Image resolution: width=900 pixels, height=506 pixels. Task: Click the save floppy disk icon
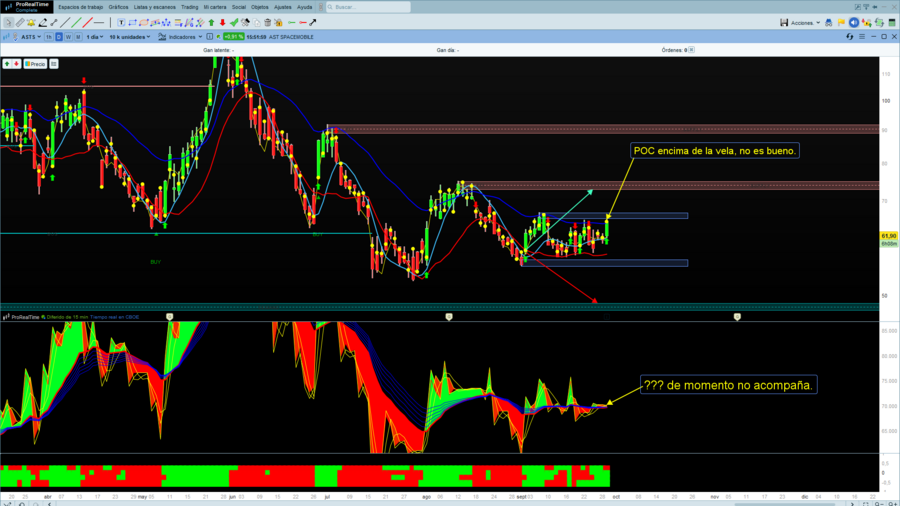[x=784, y=22]
